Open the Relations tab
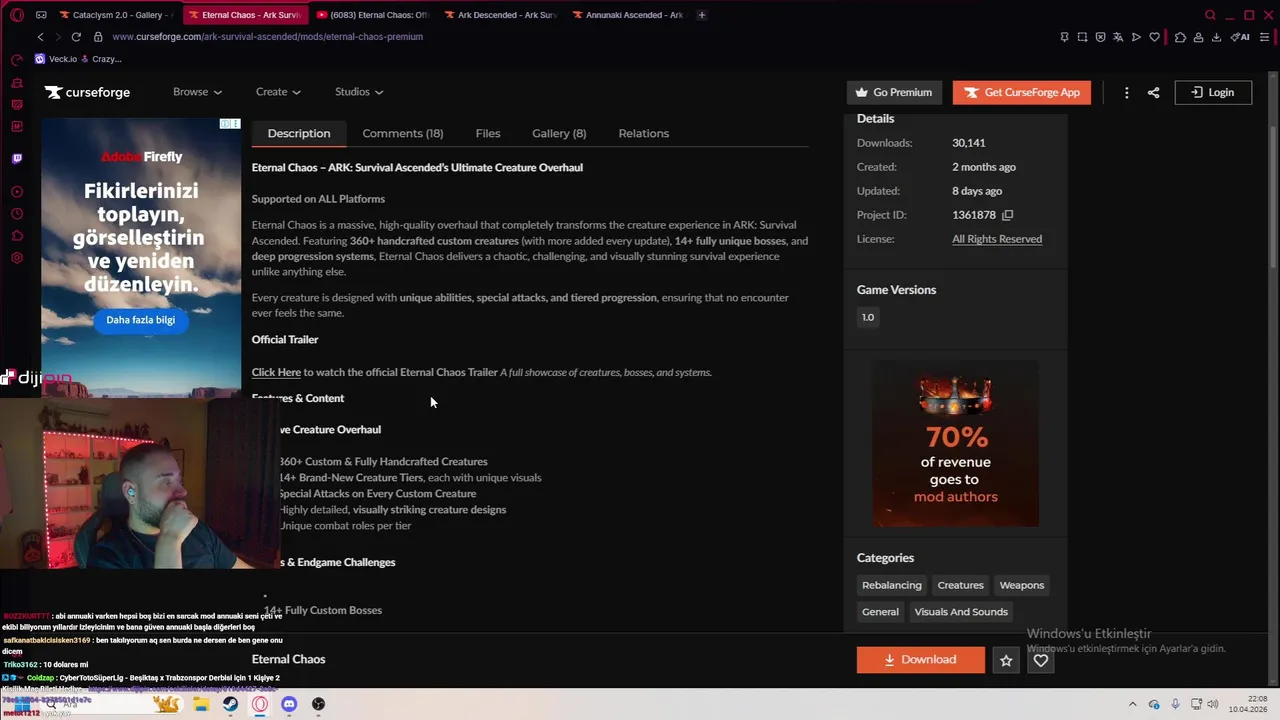 coord(644,133)
